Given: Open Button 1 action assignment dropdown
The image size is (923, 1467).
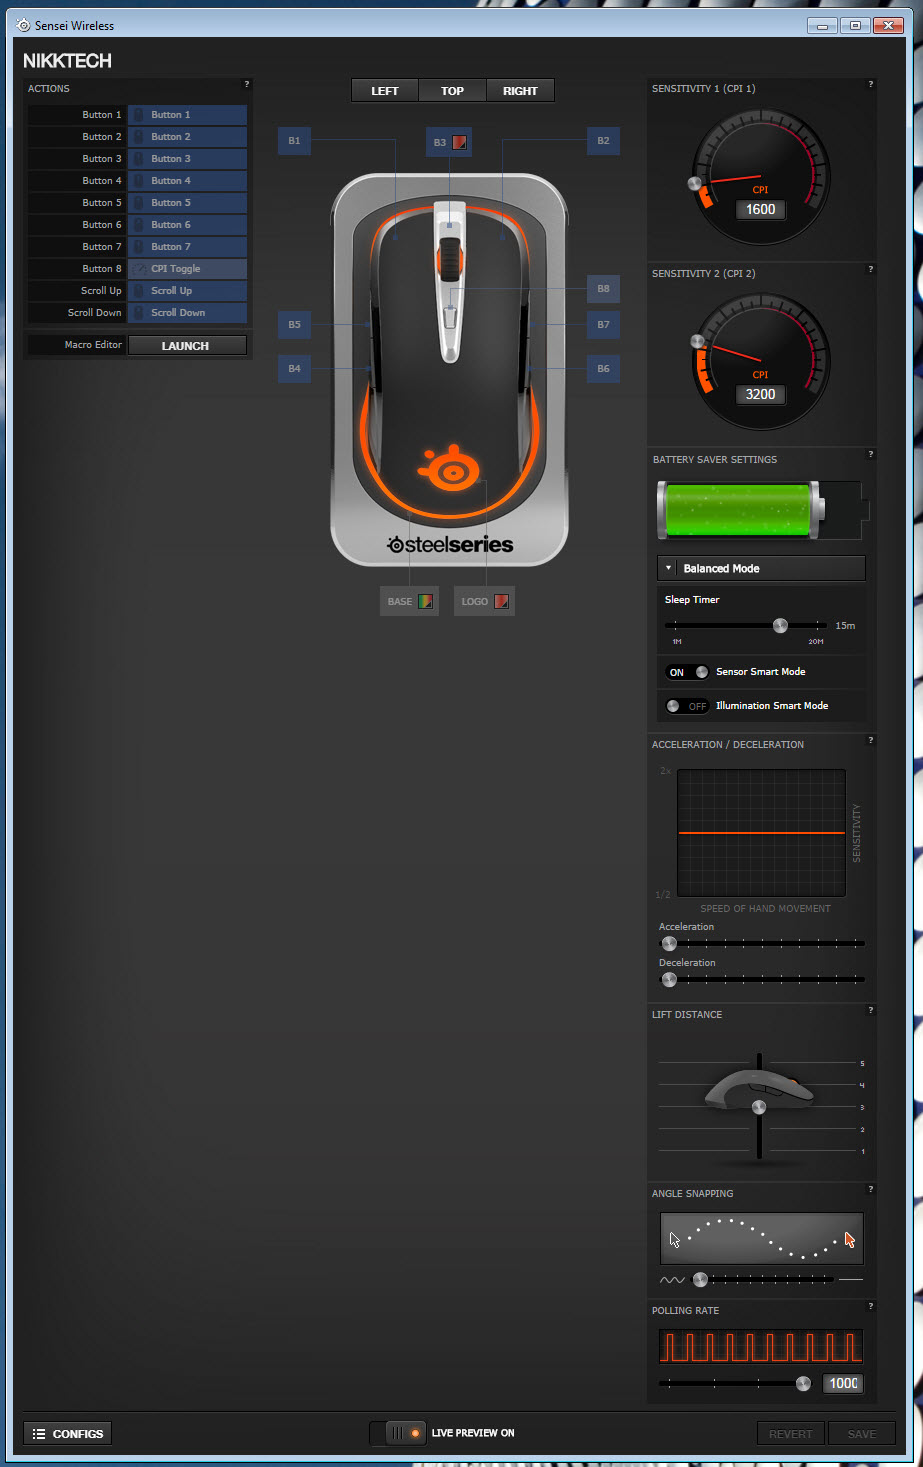Looking at the screenshot, I should (x=187, y=115).
